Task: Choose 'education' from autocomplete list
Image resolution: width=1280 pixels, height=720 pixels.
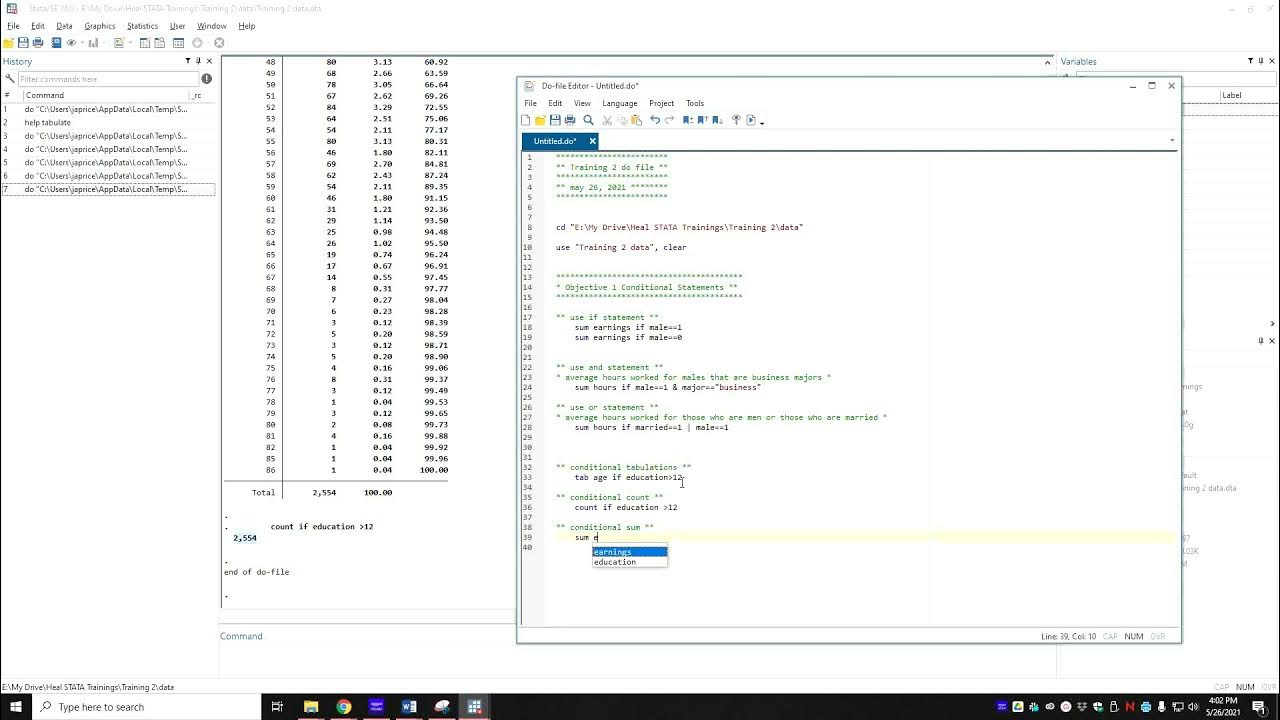Action: pyautogui.click(x=629, y=562)
